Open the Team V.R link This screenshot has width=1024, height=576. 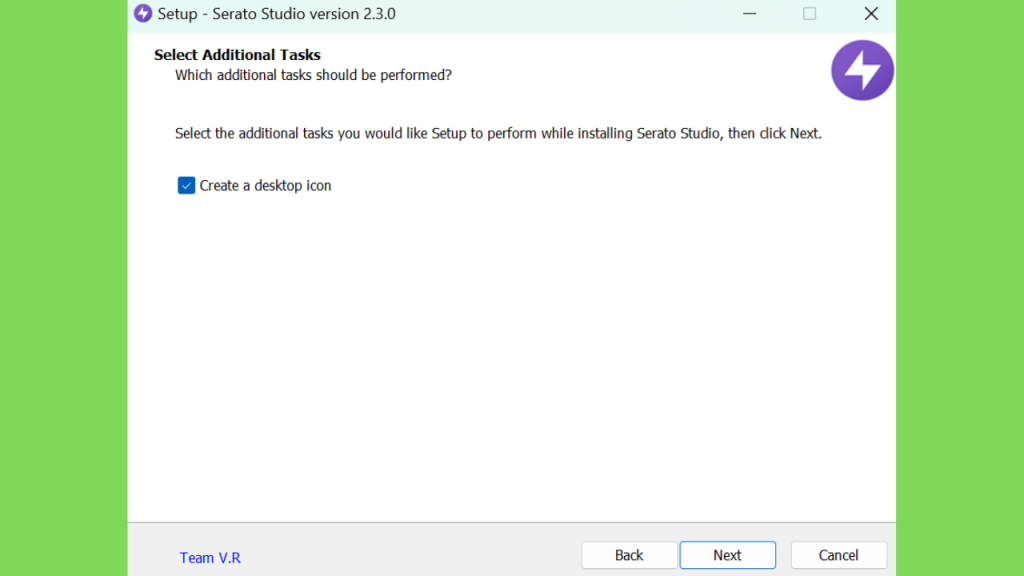[x=210, y=558]
